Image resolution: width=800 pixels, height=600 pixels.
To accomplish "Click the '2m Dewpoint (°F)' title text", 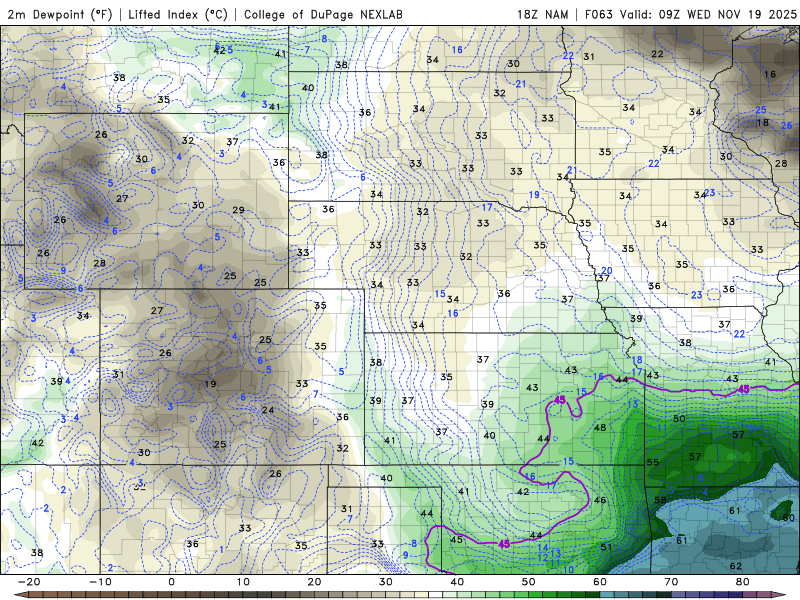I will [60, 14].
